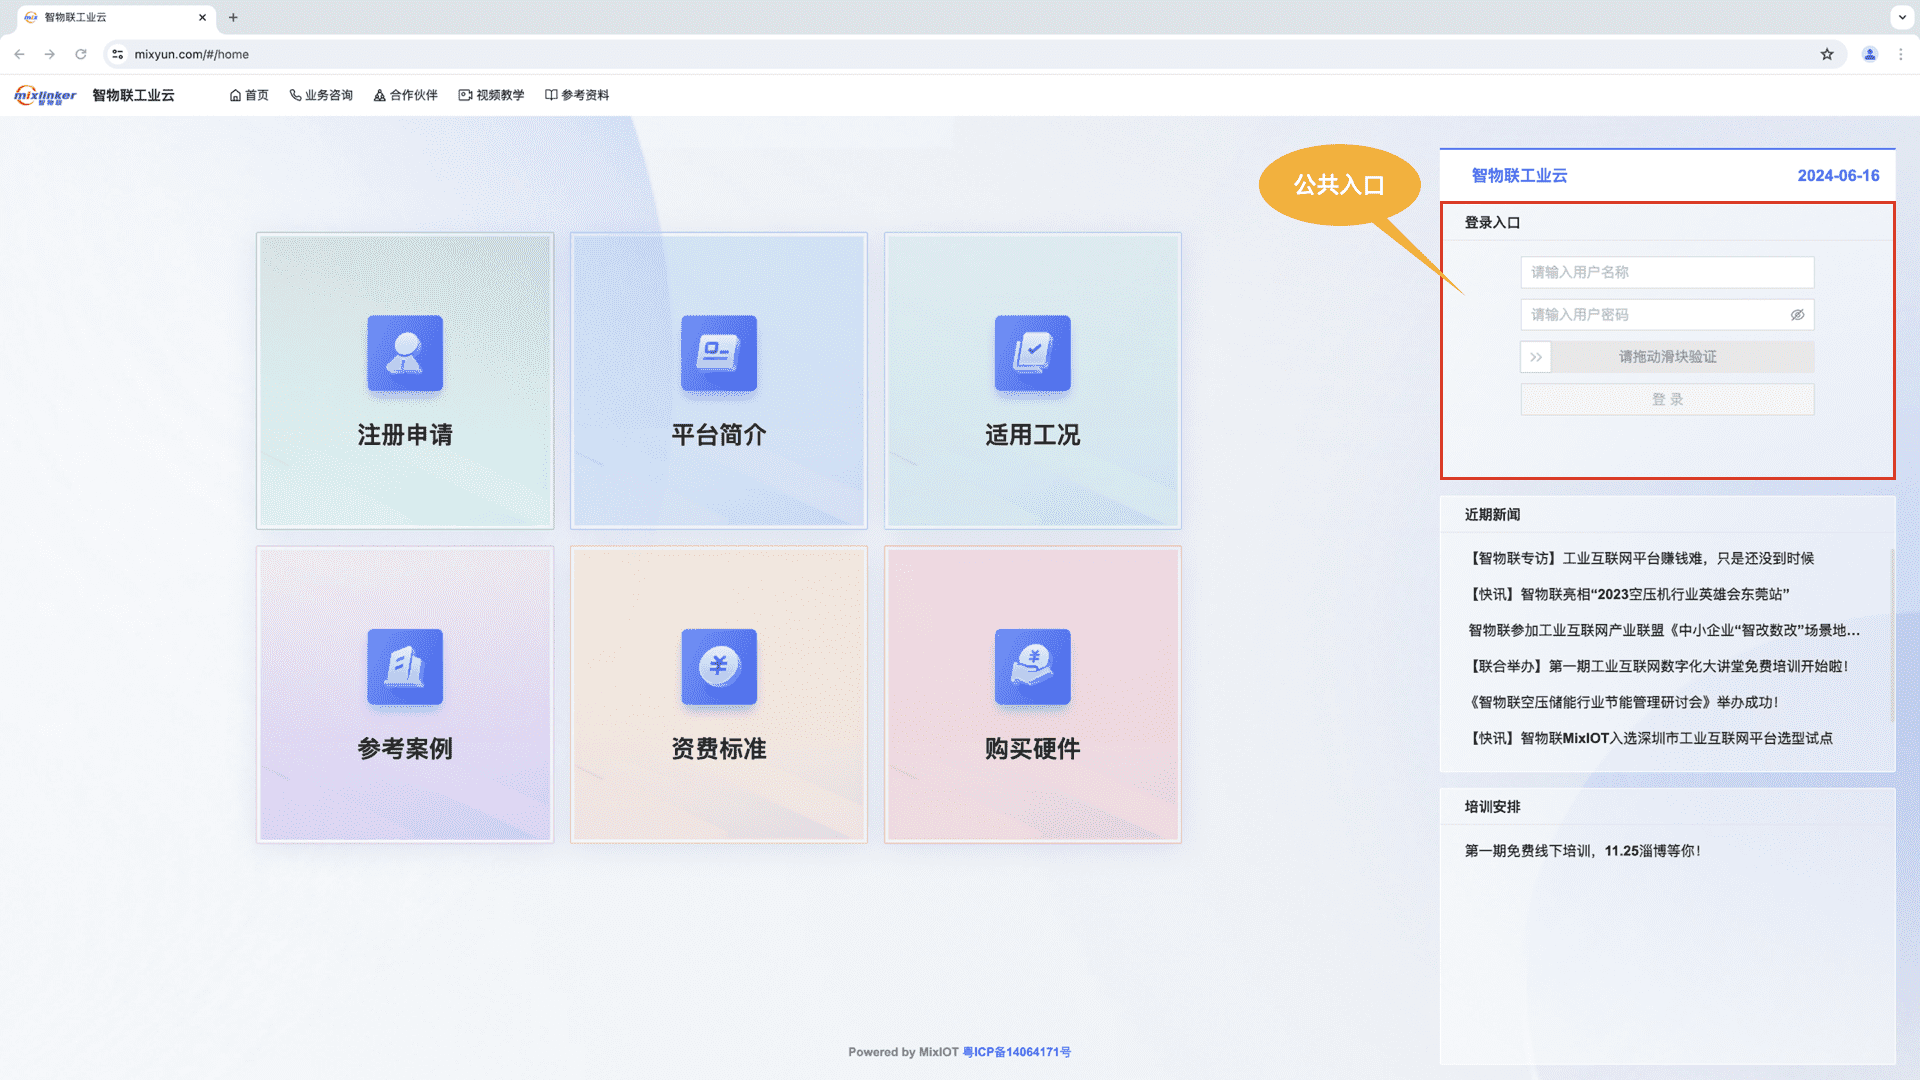Click the 适用工况 checklist icon
Screen dimensions: 1920x1080
click(x=1033, y=354)
